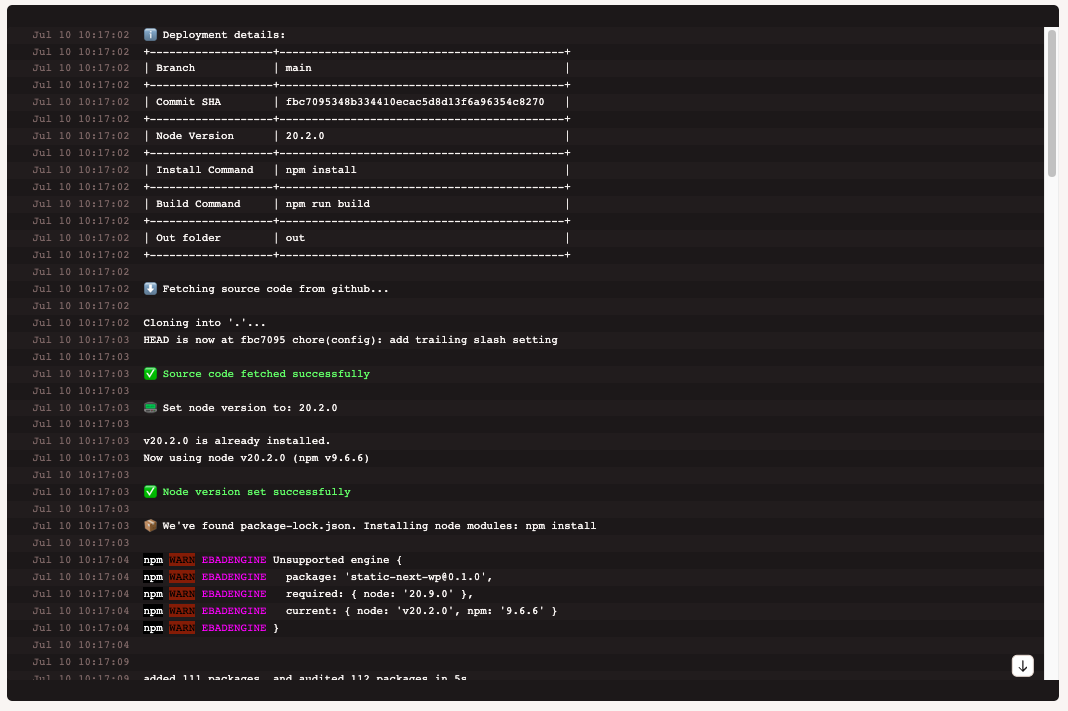Click the package icon before "We've found package-lock.json"
This screenshot has width=1068, height=711.
click(148, 525)
